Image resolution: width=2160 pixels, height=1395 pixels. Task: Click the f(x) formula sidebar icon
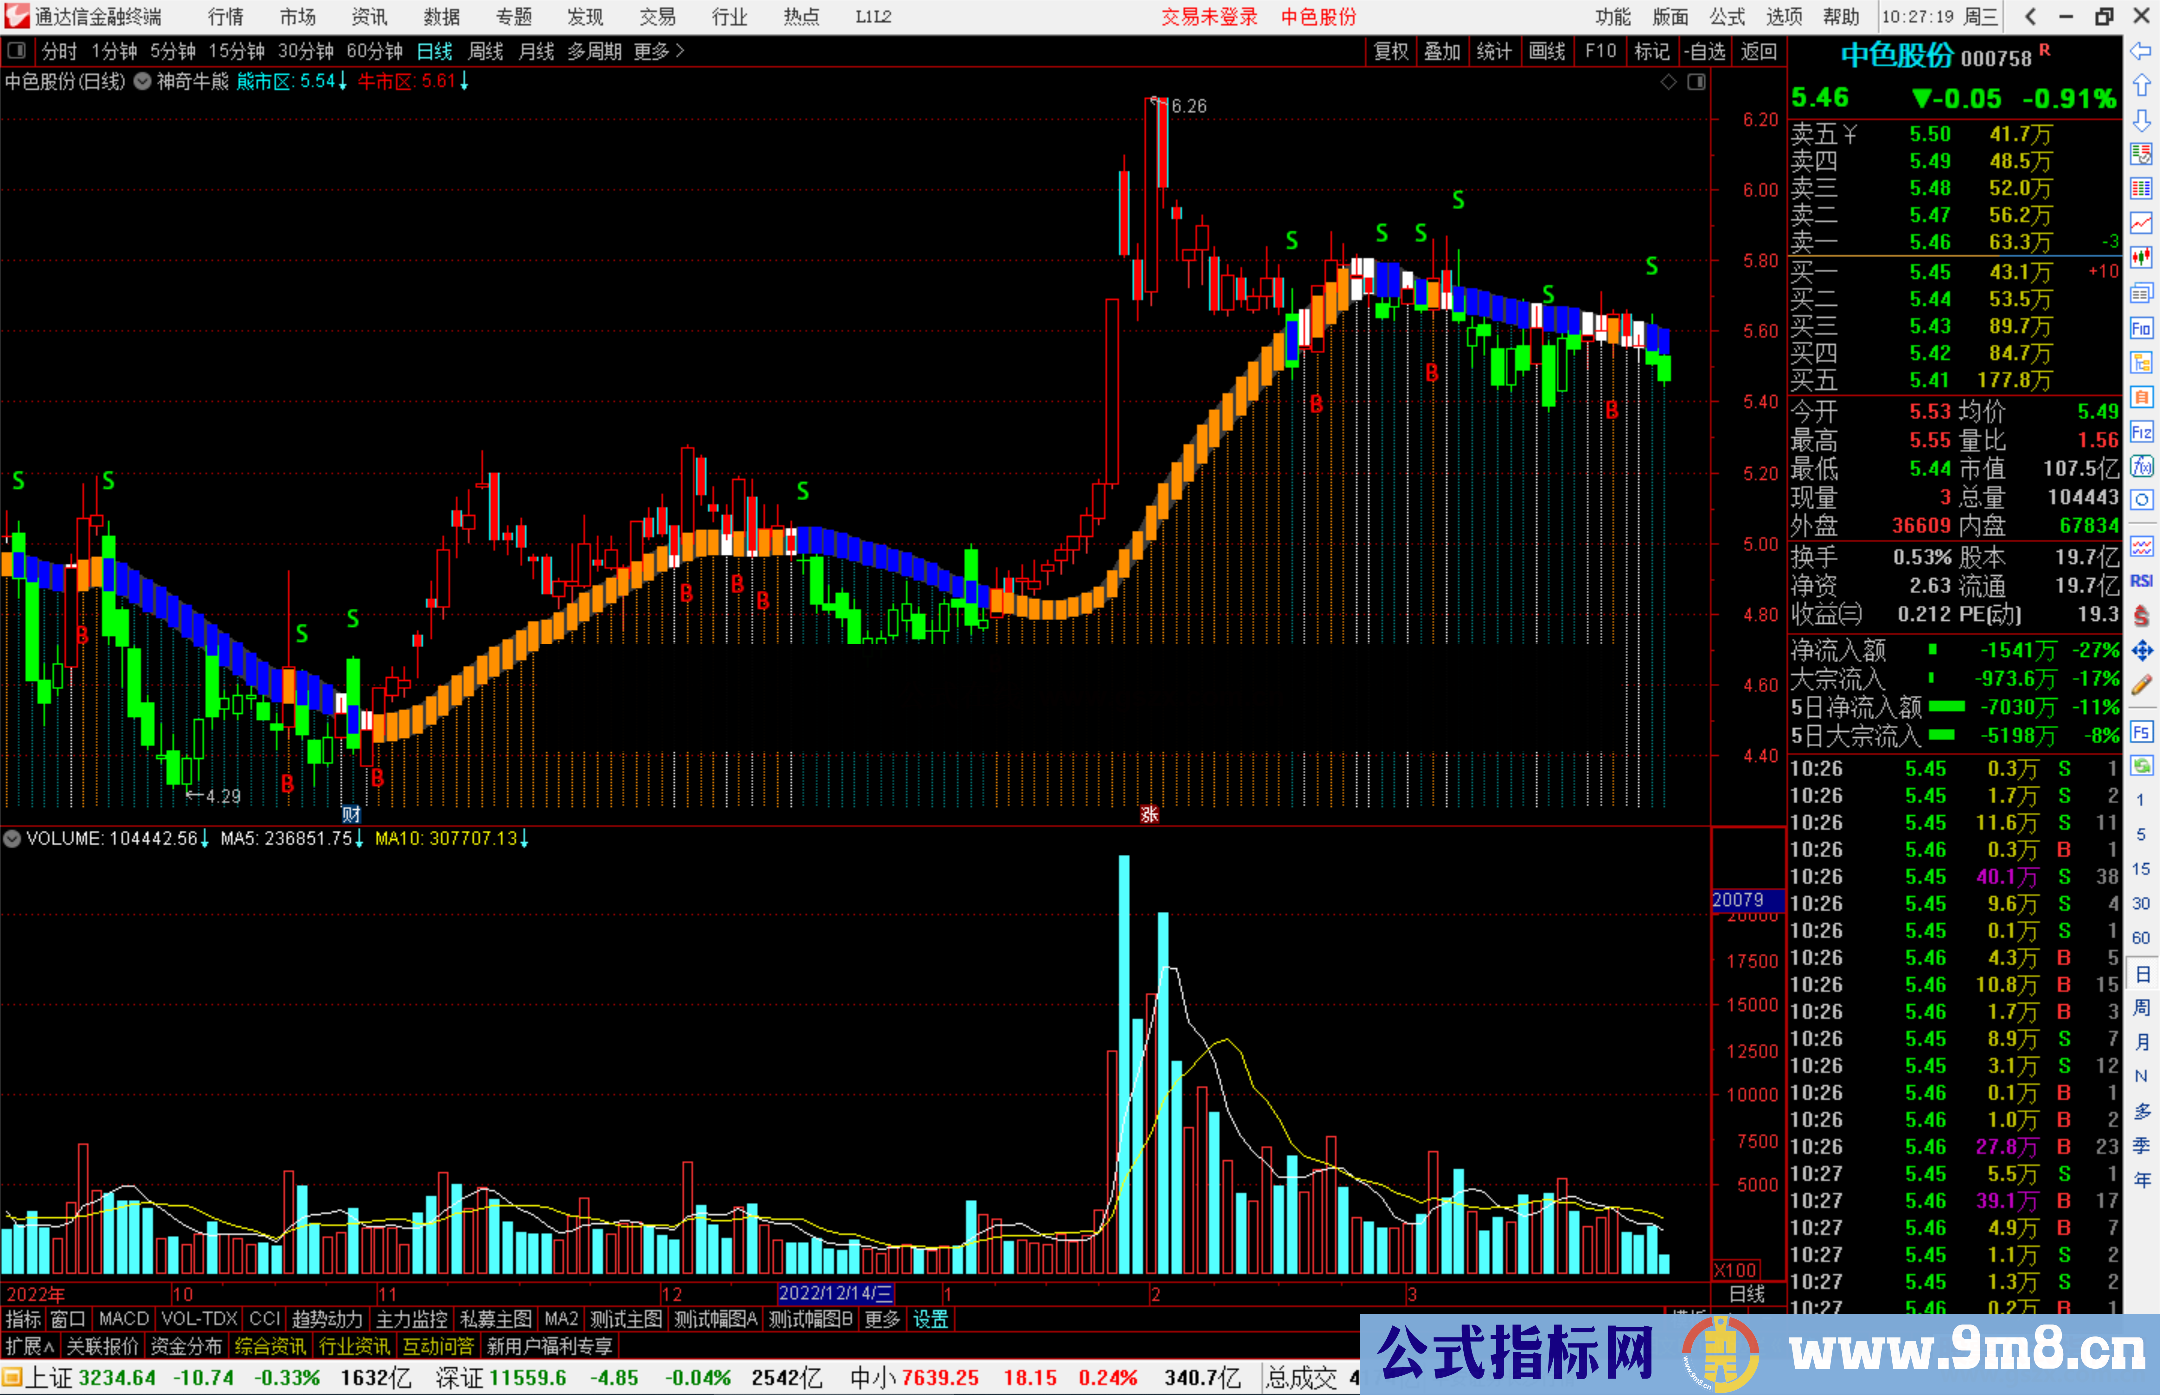[2141, 466]
